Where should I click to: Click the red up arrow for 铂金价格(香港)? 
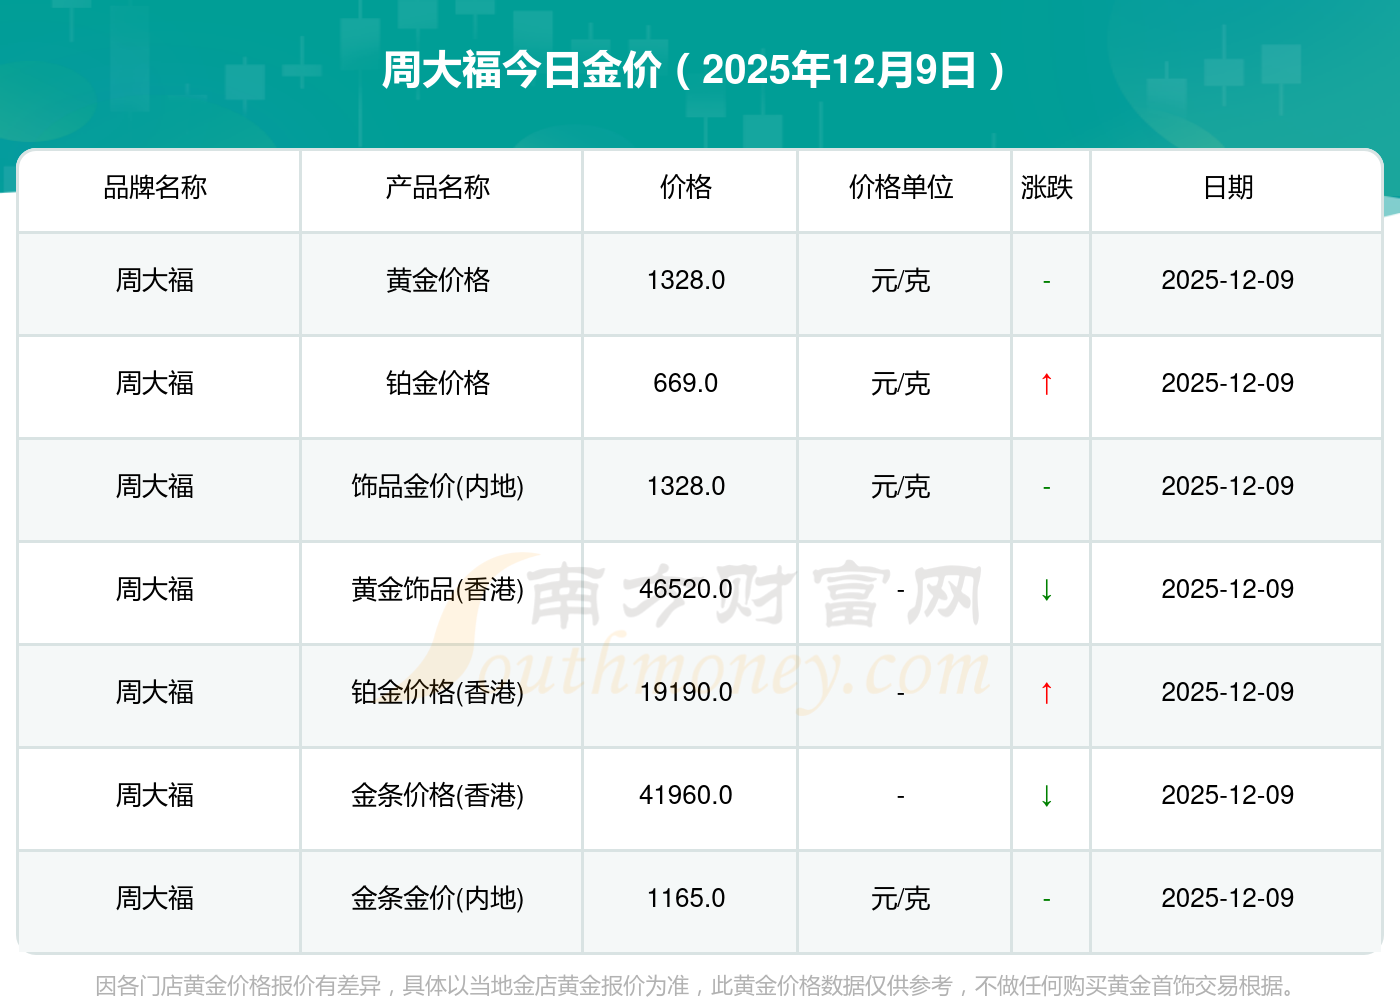click(1046, 693)
